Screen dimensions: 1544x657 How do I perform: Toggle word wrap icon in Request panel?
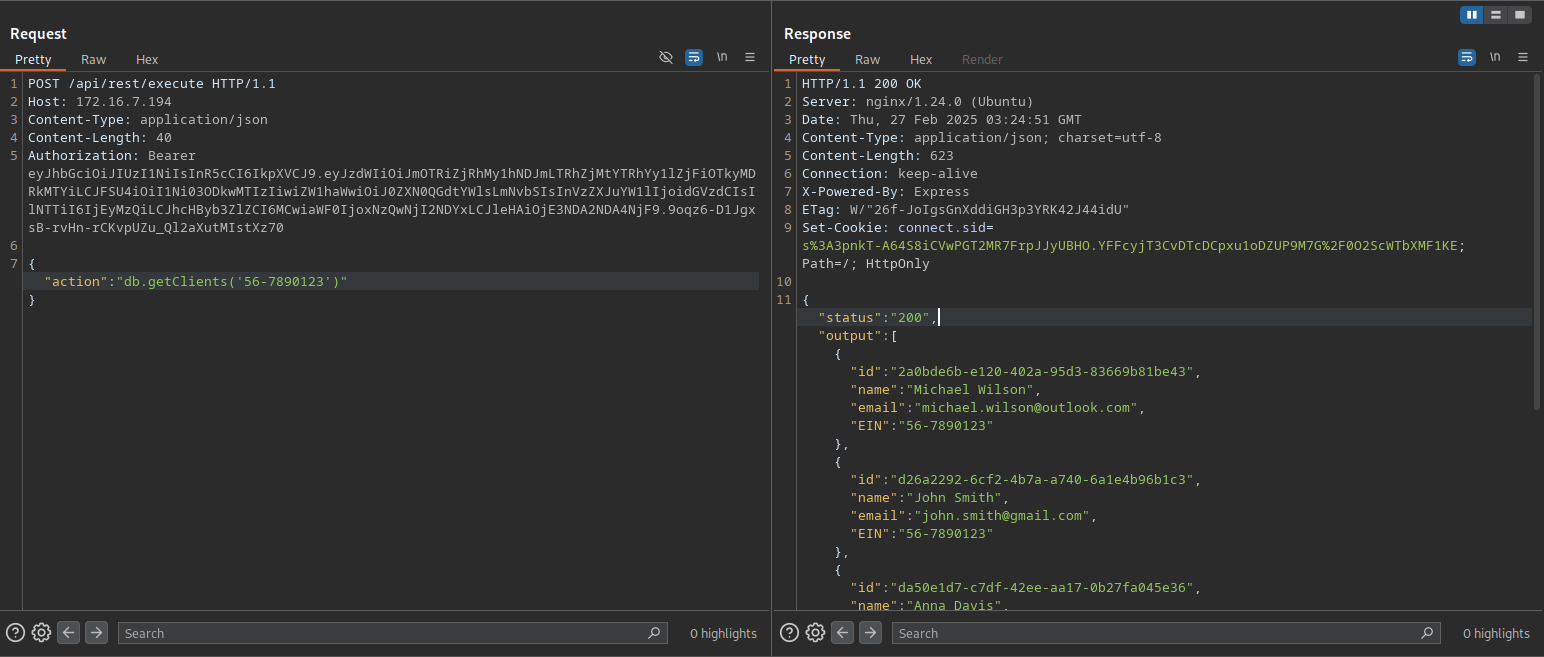click(694, 58)
